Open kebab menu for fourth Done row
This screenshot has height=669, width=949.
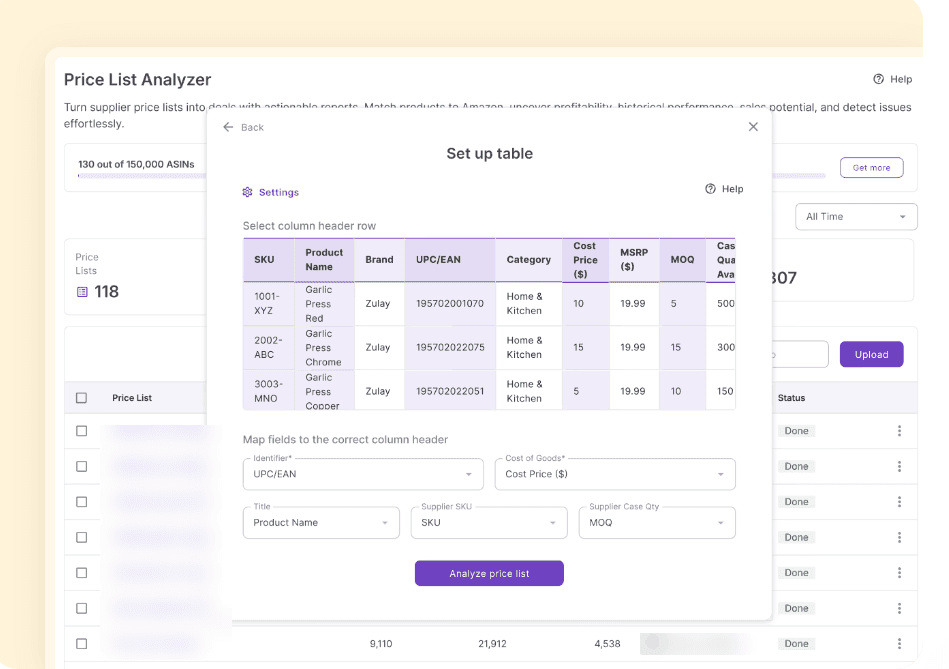coord(899,537)
